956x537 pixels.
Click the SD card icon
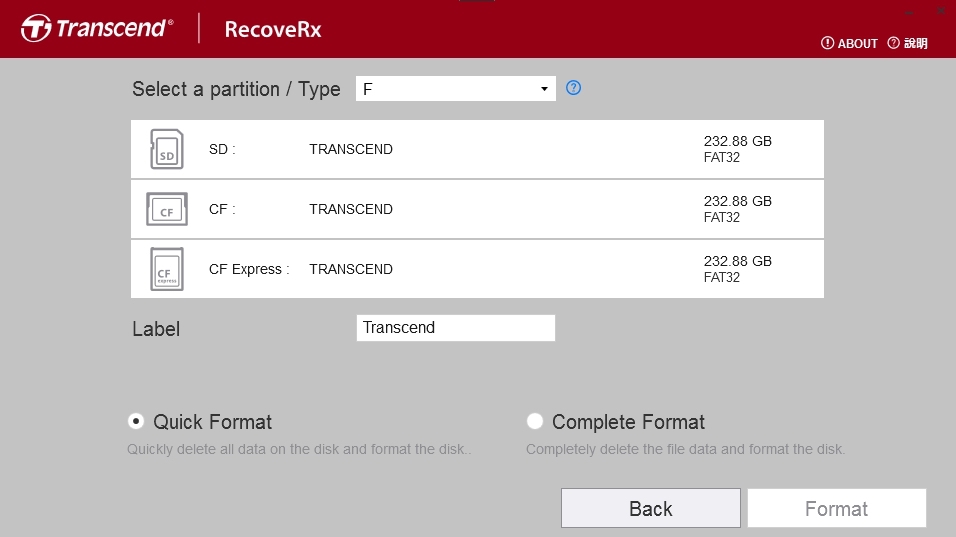166,149
